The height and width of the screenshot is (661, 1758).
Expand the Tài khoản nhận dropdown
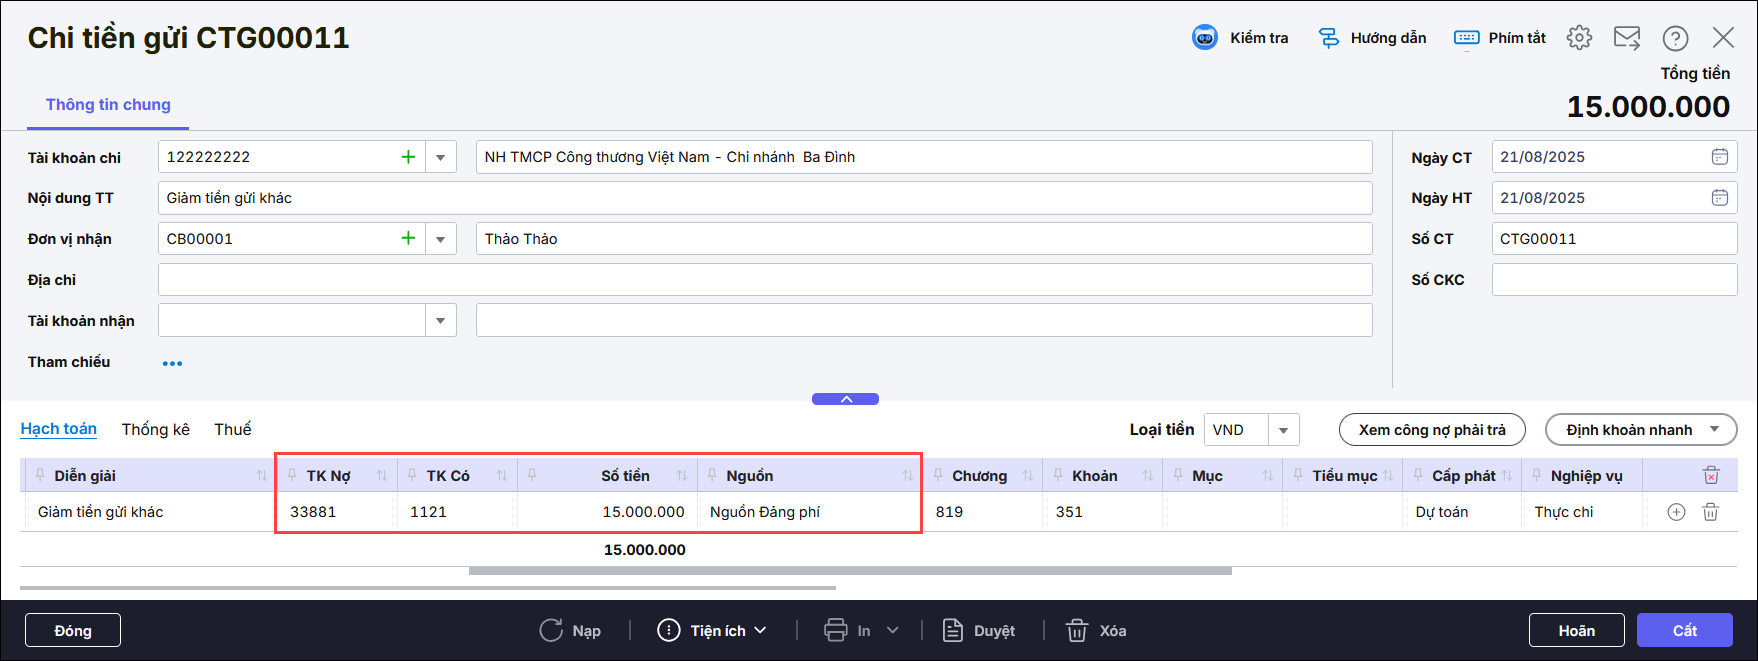(x=440, y=321)
